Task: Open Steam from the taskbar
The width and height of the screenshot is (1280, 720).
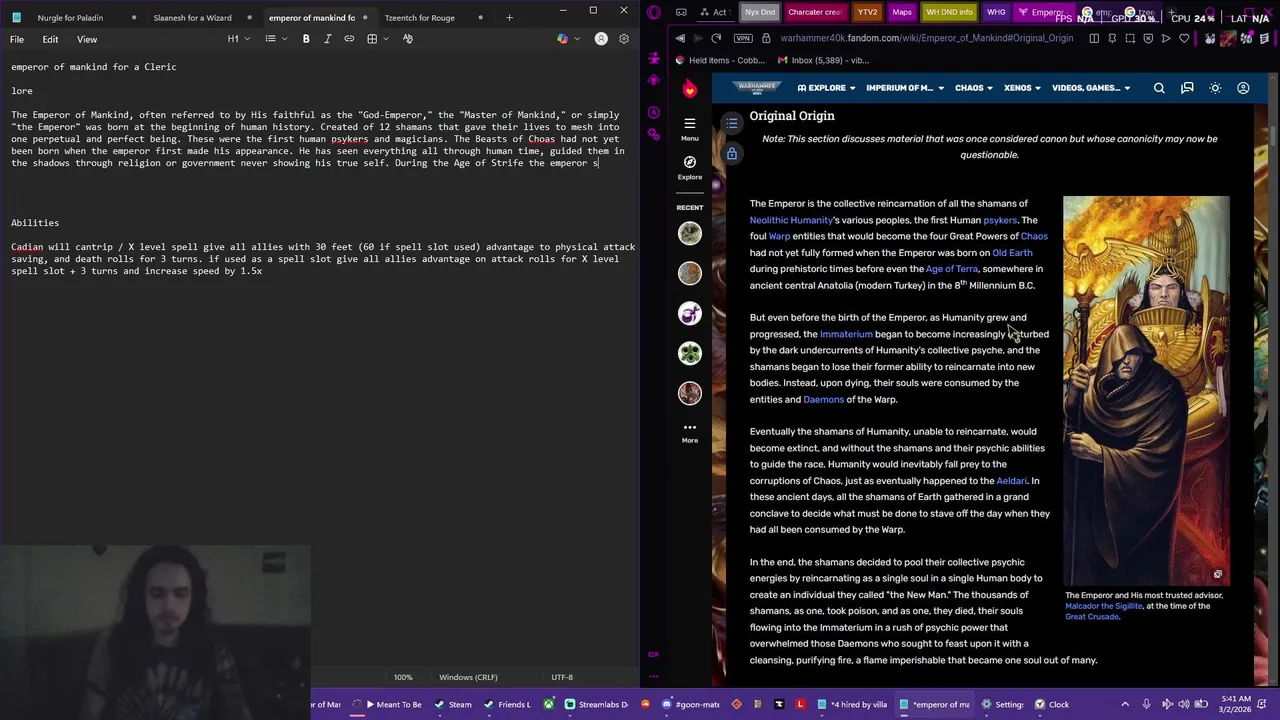Action: (x=453, y=704)
